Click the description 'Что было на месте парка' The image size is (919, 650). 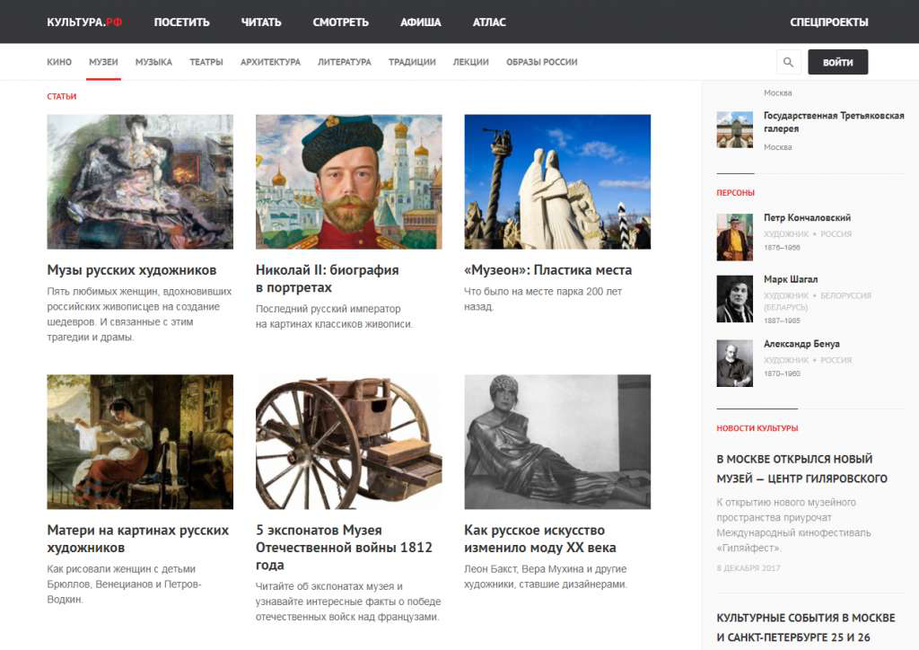click(x=543, y=299)
